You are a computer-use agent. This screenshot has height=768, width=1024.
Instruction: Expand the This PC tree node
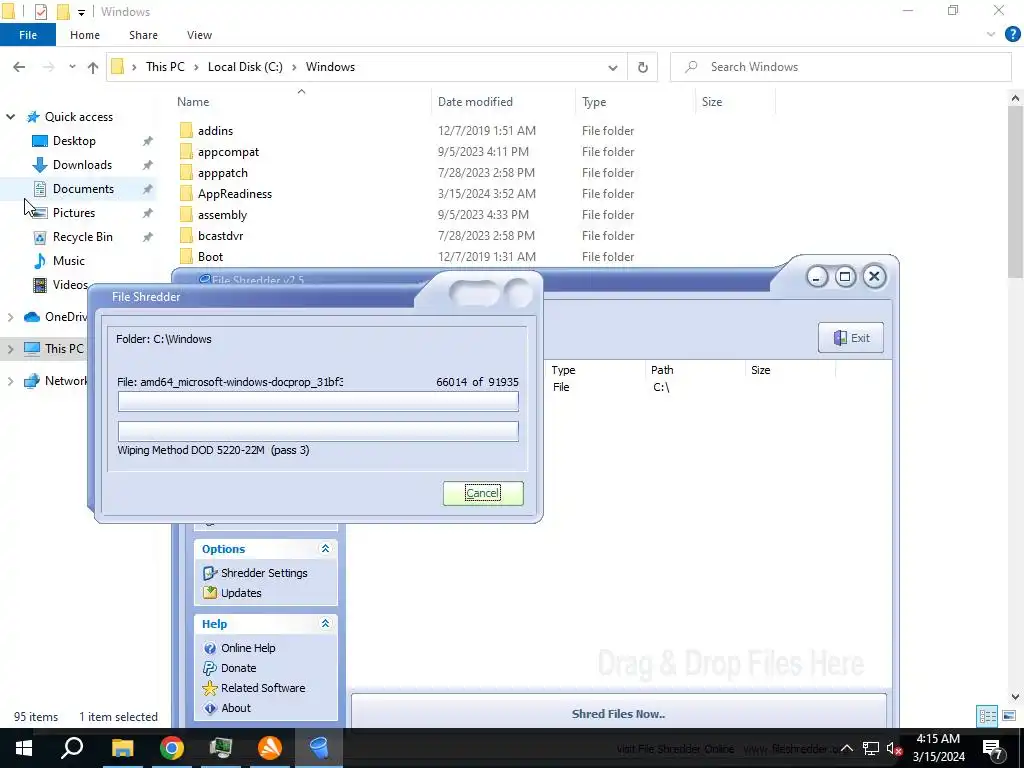click(x=10, y=349)
